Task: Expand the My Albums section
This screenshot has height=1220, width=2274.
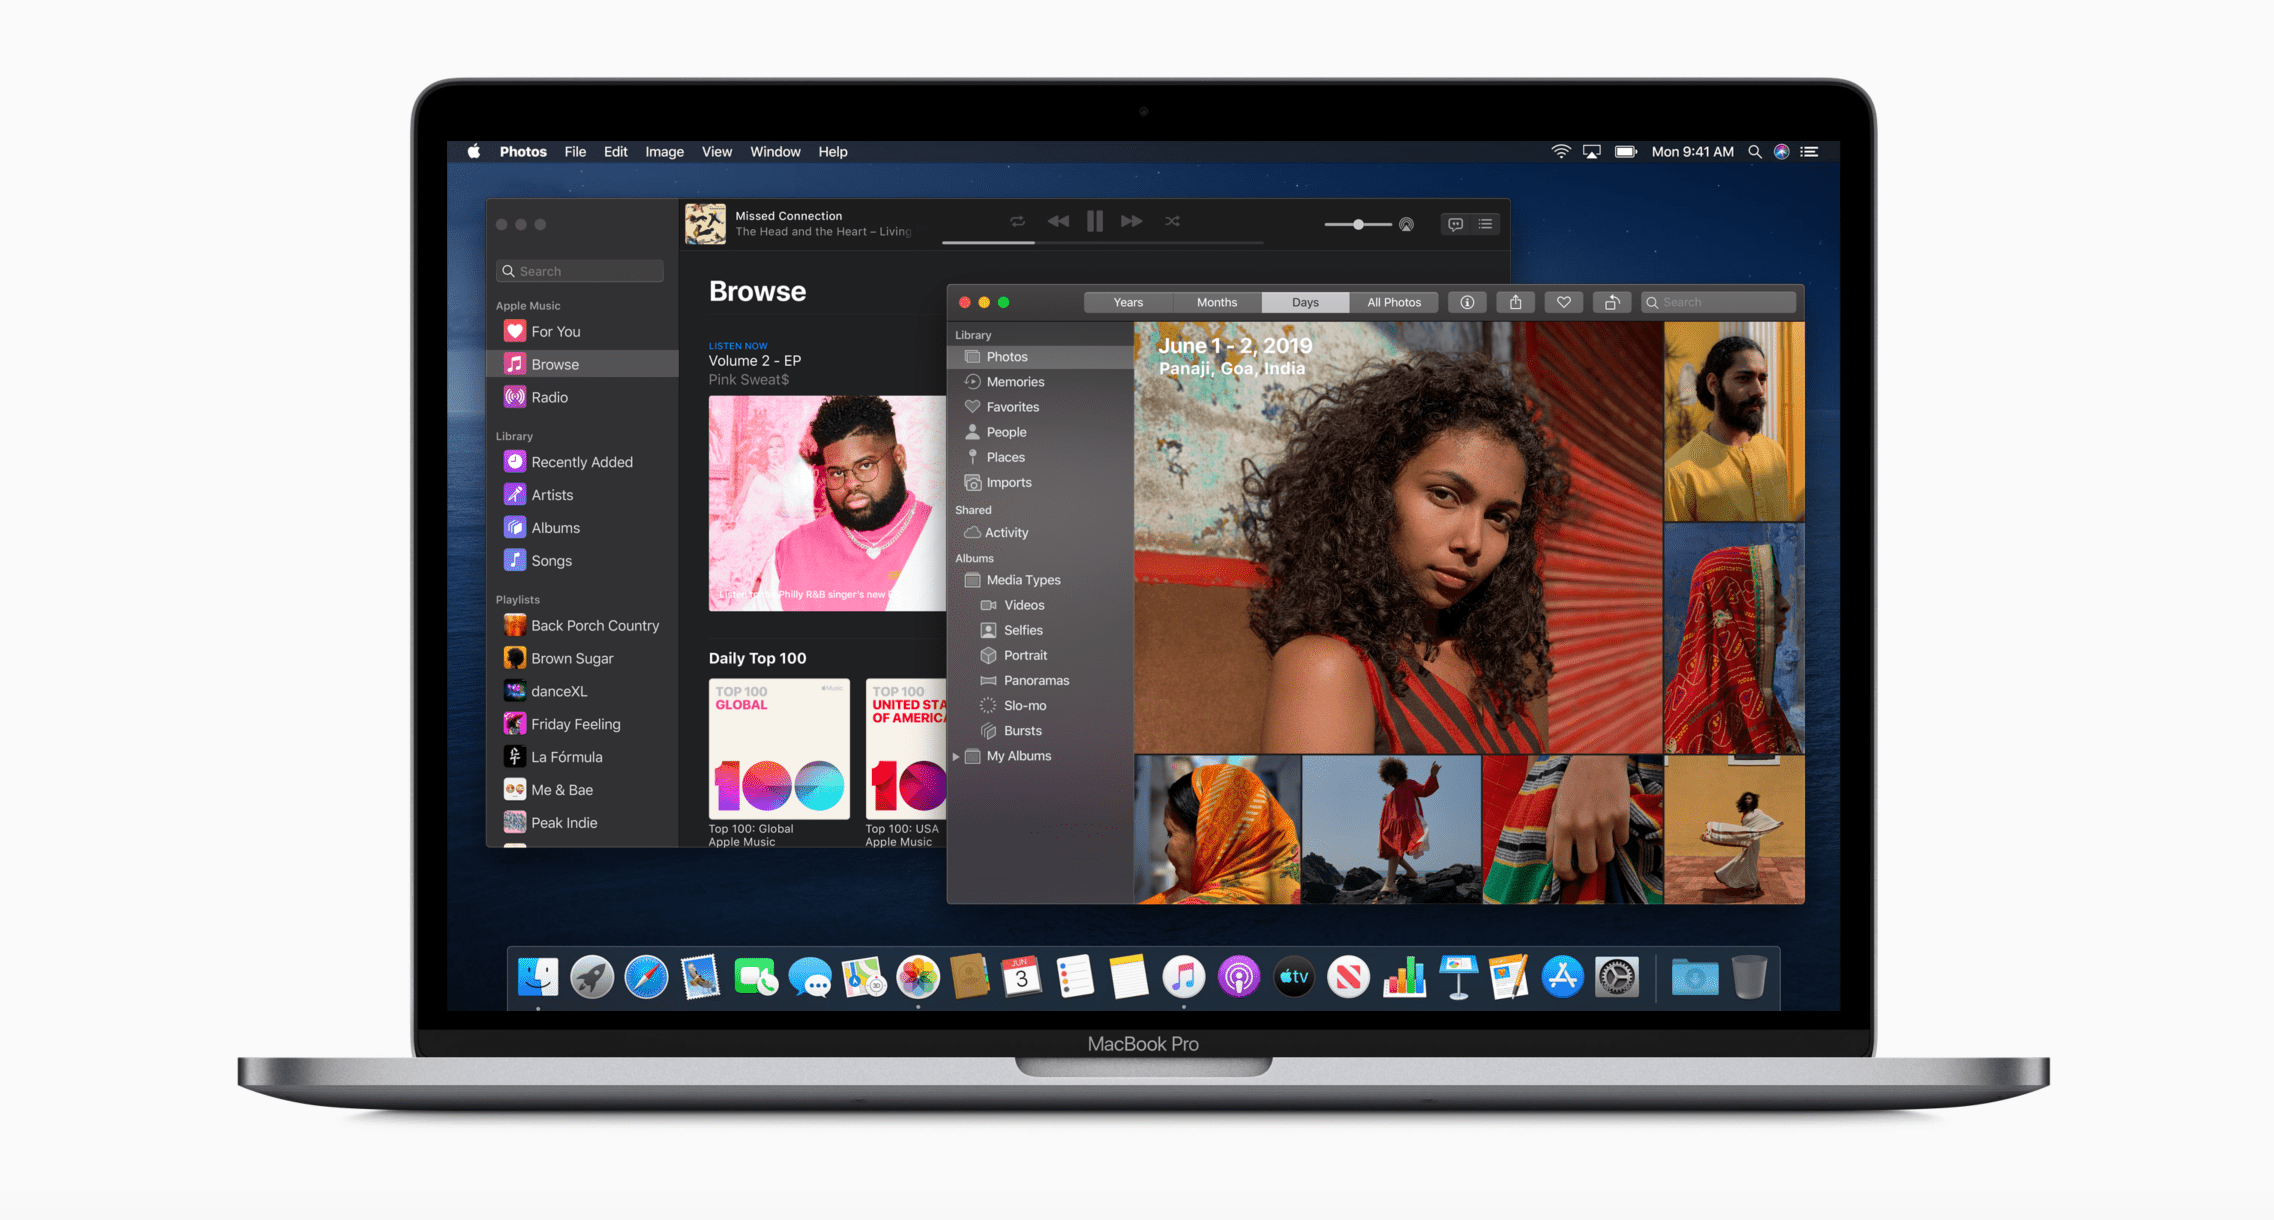Action: [x=956, y=756]
